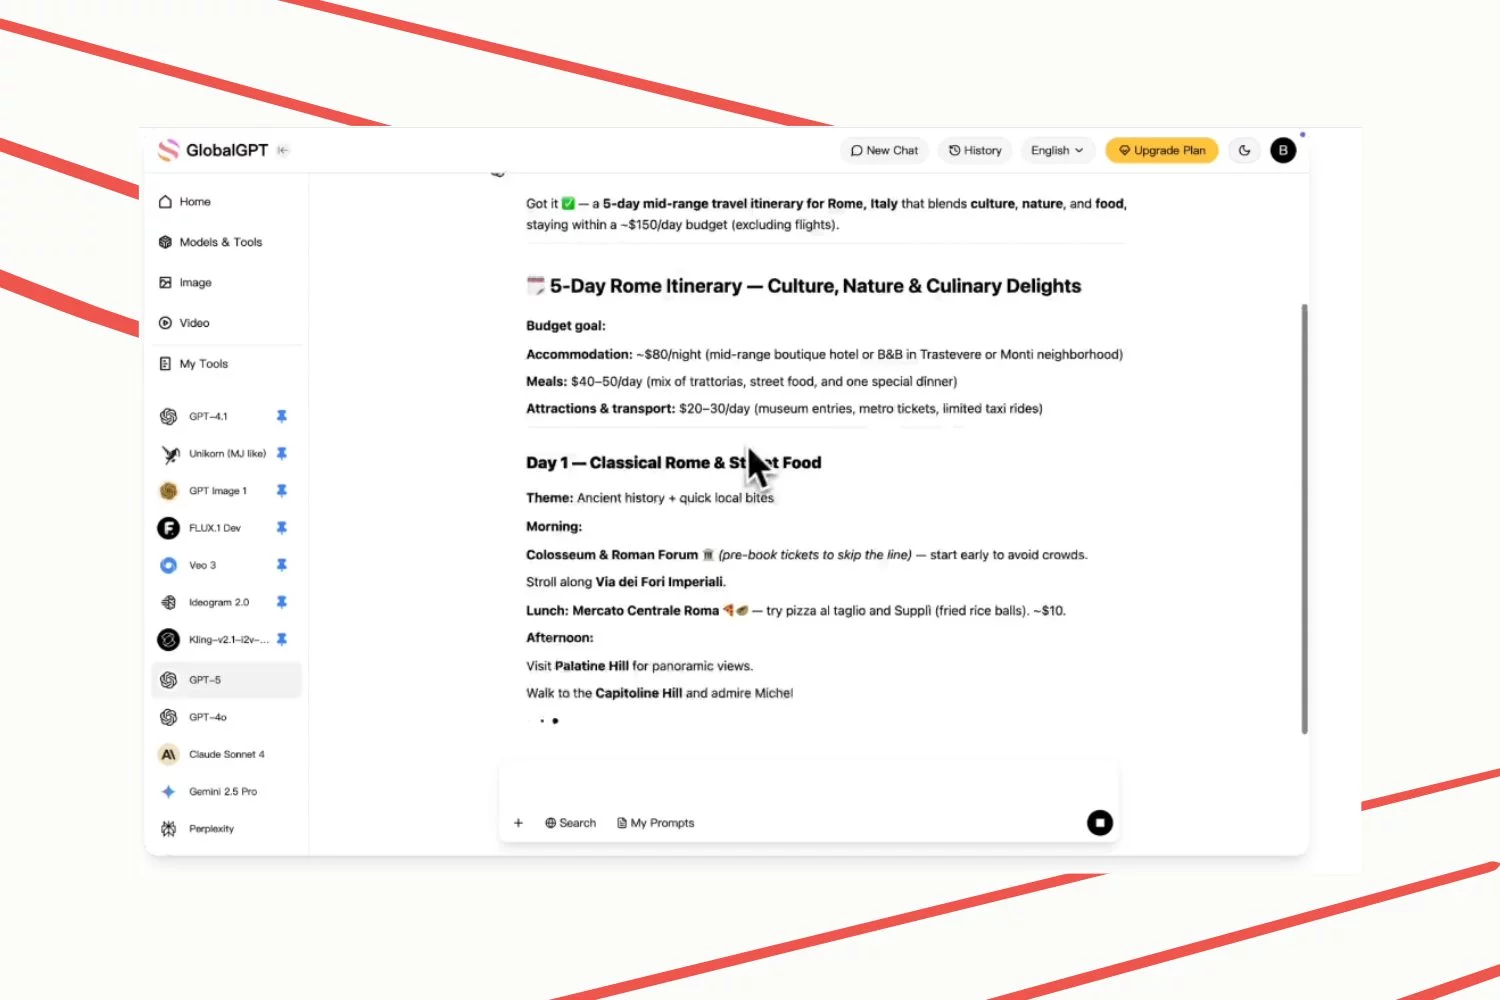The height and width of the screenshot is (1000, 1500).
Task: Open Models & Tools section
Action: click(x=220, y=242)
